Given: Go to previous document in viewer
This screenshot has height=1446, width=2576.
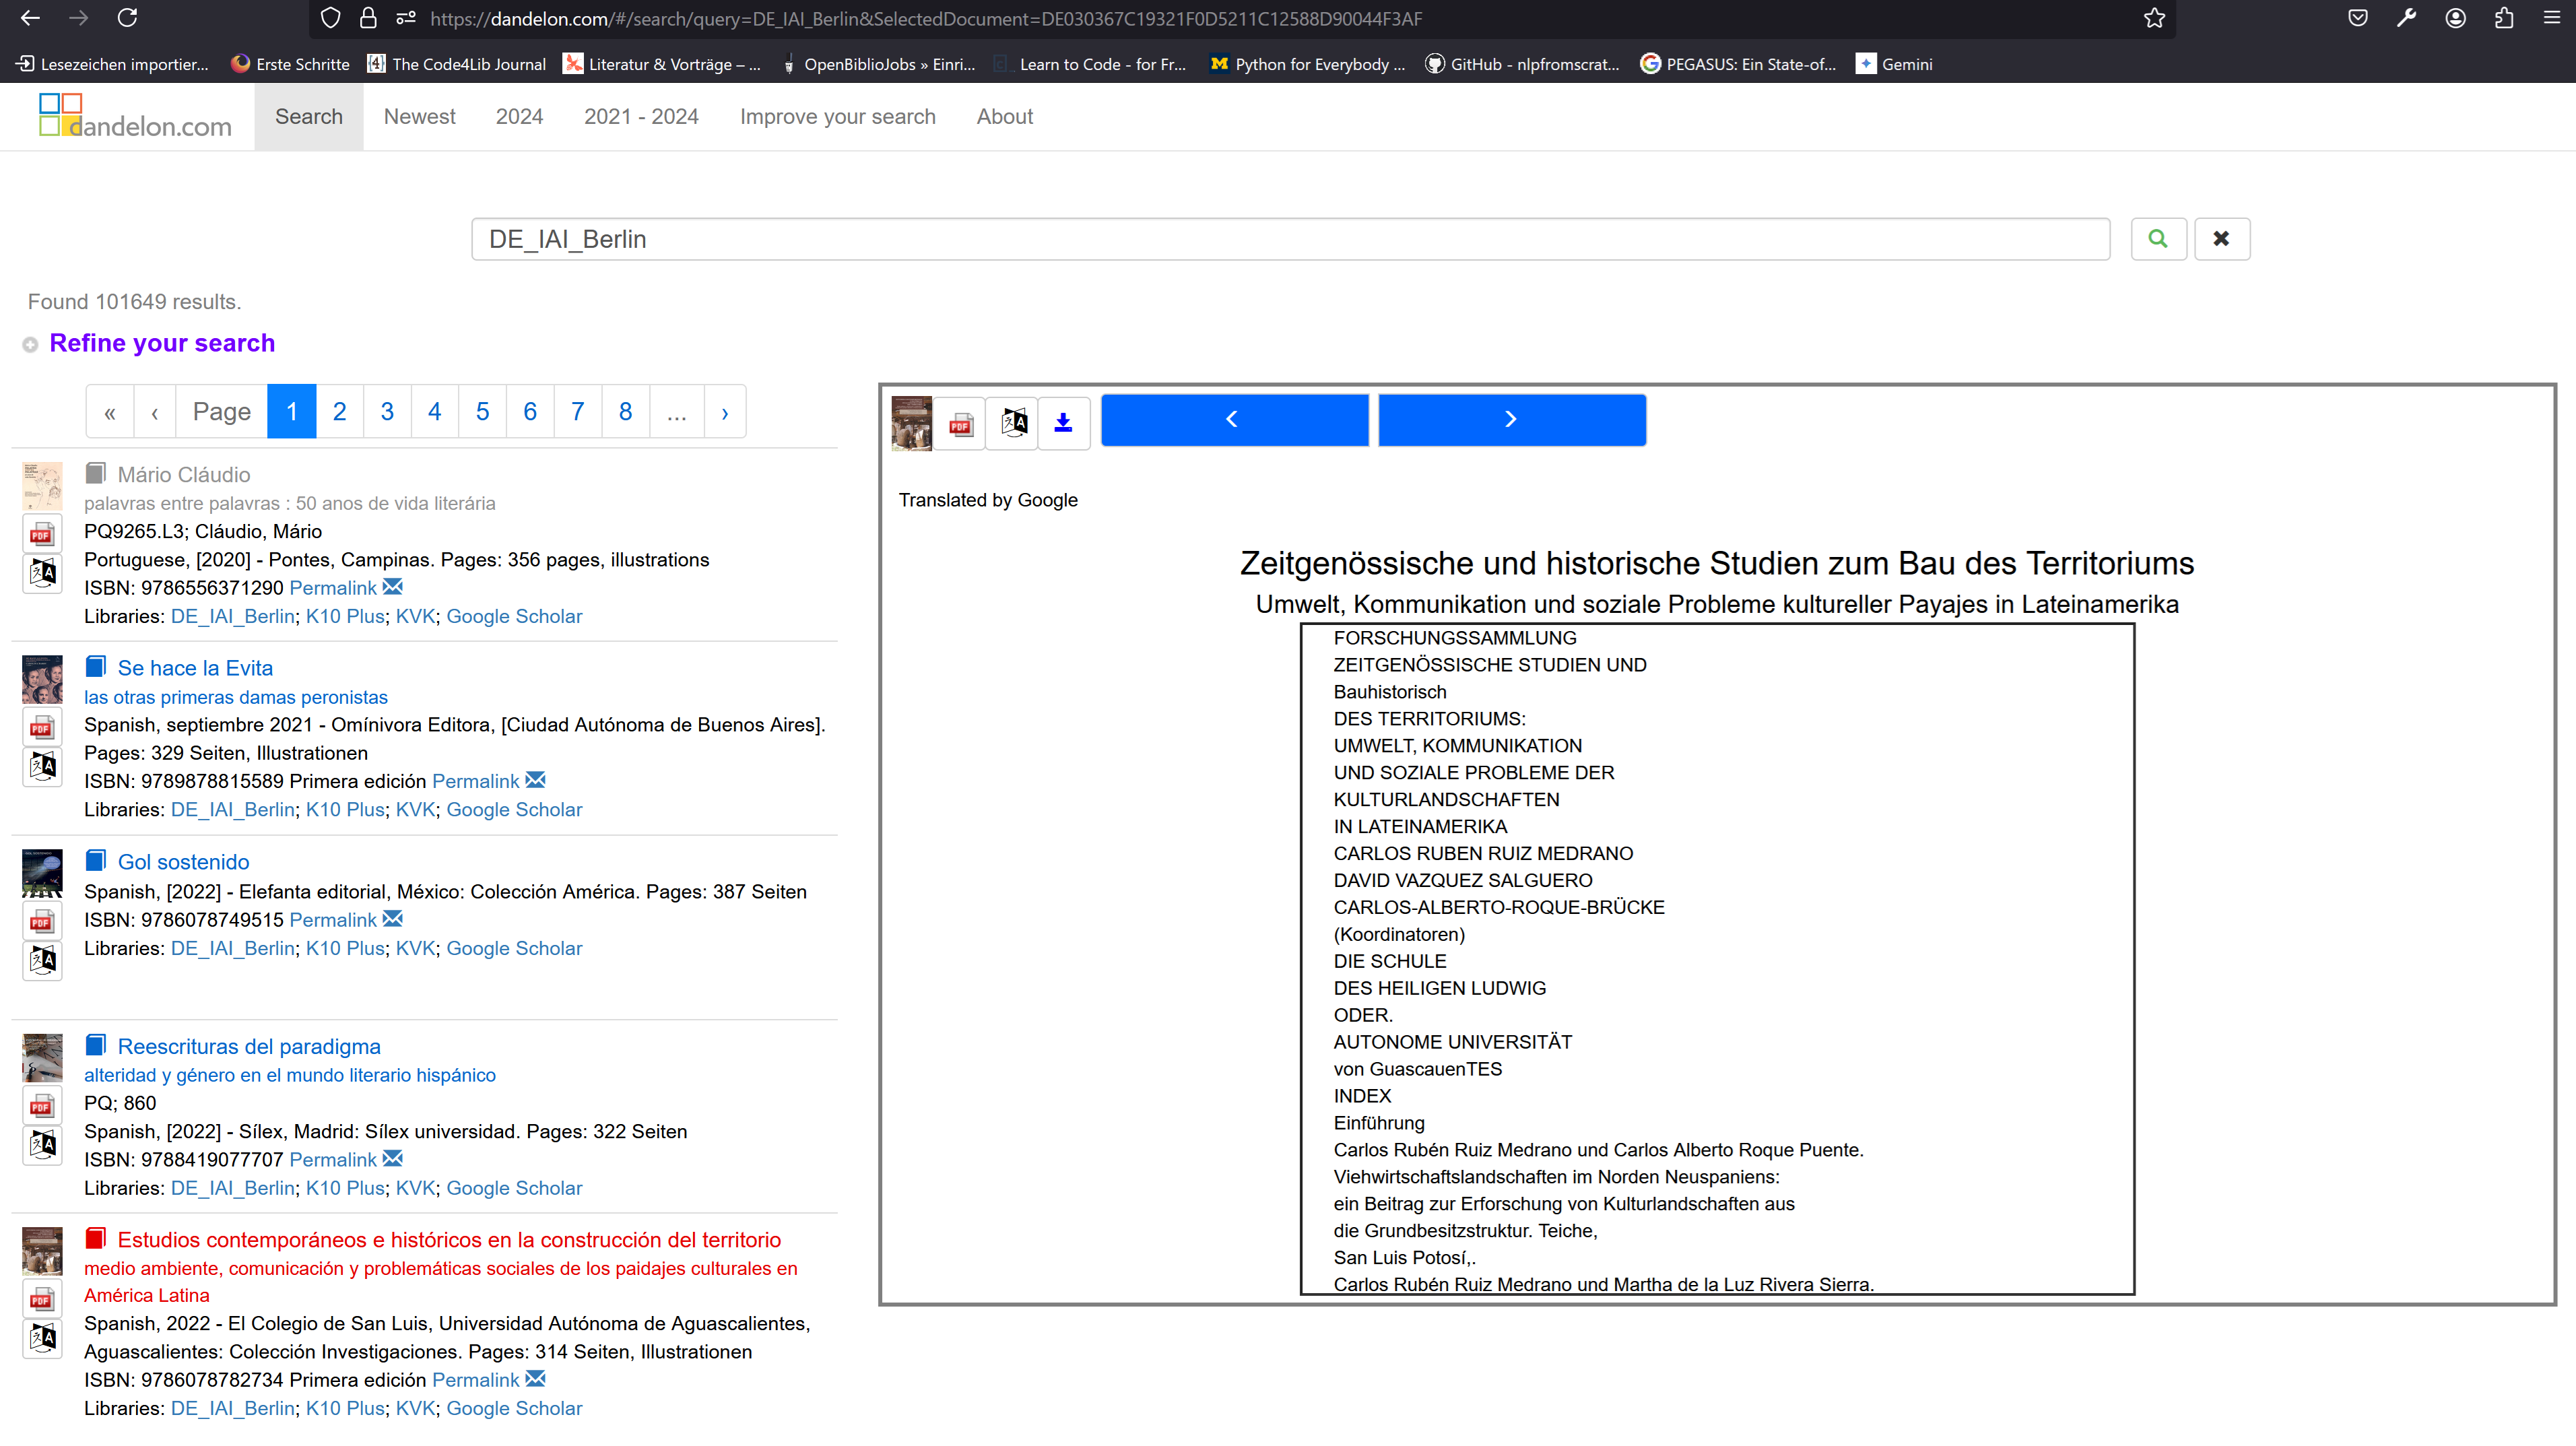Looking at the screenshot, I should point(1234,420).
